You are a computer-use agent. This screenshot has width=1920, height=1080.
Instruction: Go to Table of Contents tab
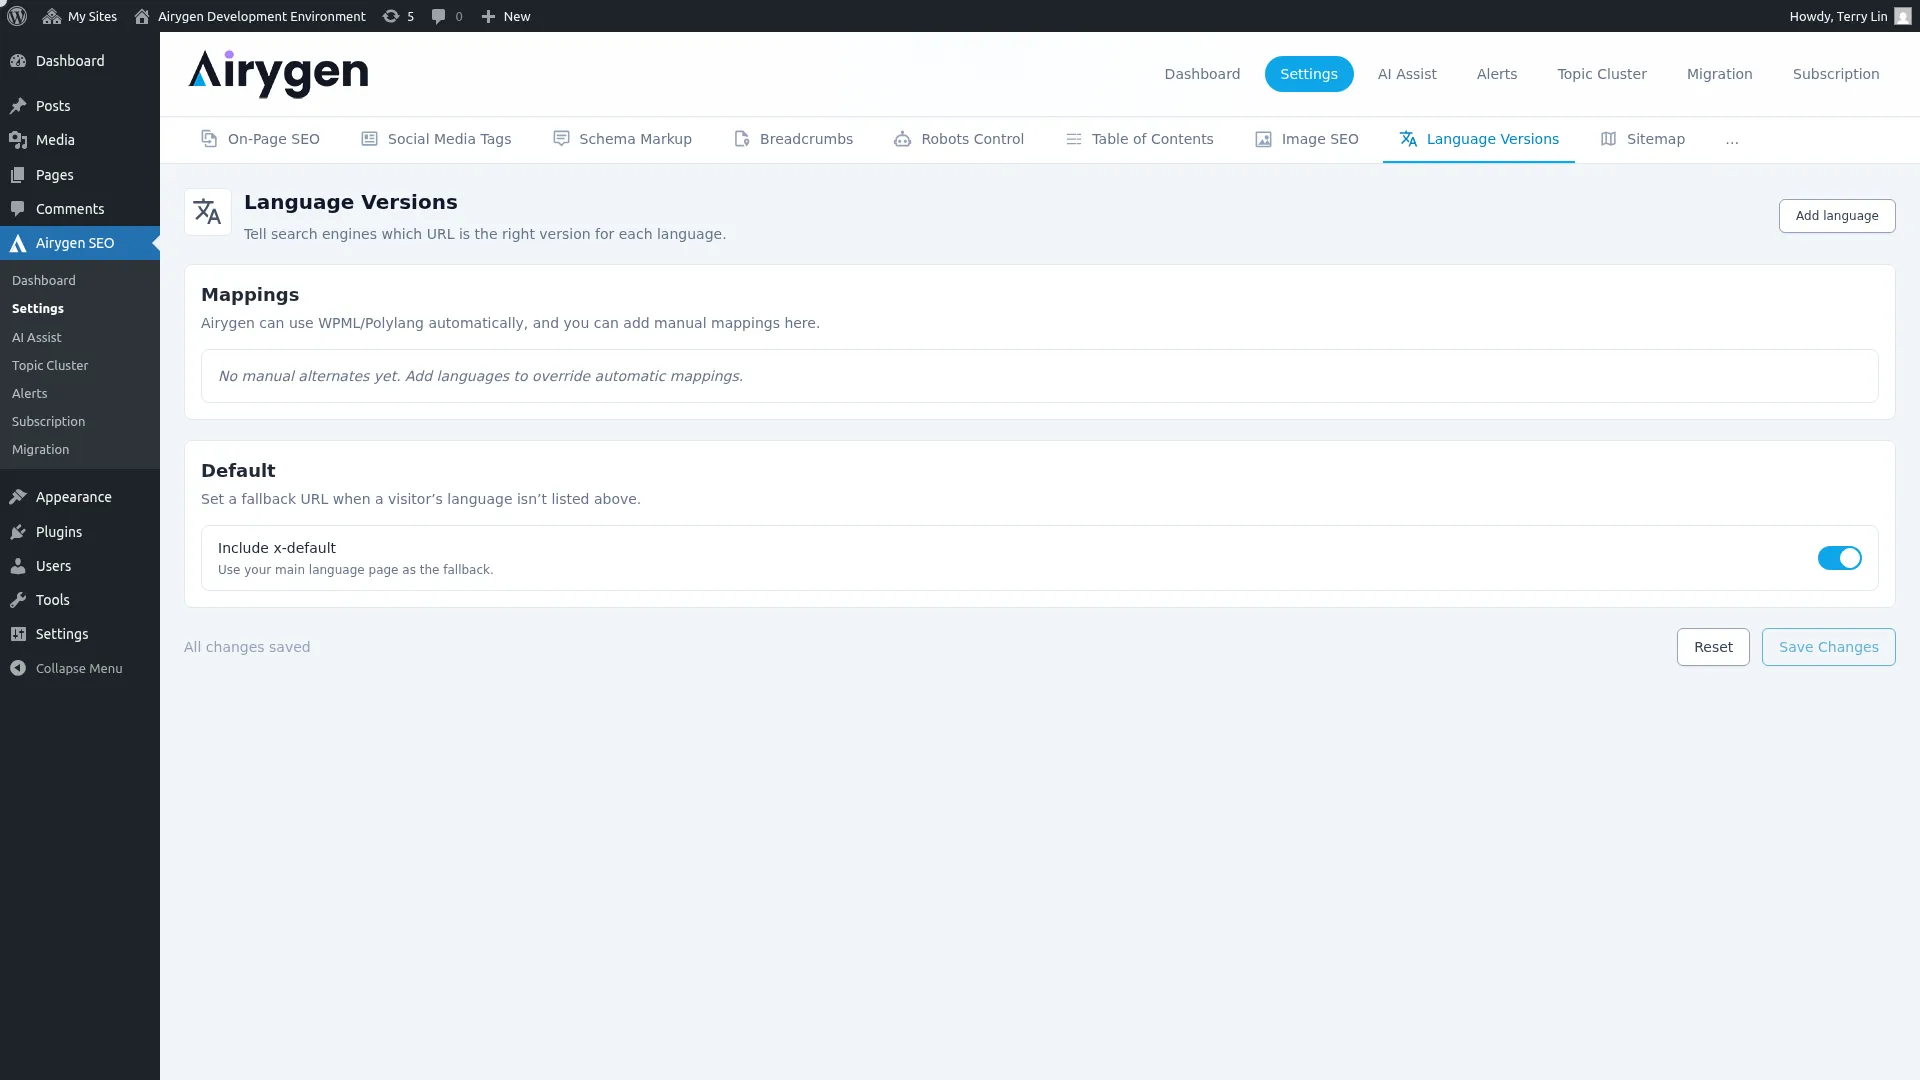pyautogui.click(x=1139, y=139)
